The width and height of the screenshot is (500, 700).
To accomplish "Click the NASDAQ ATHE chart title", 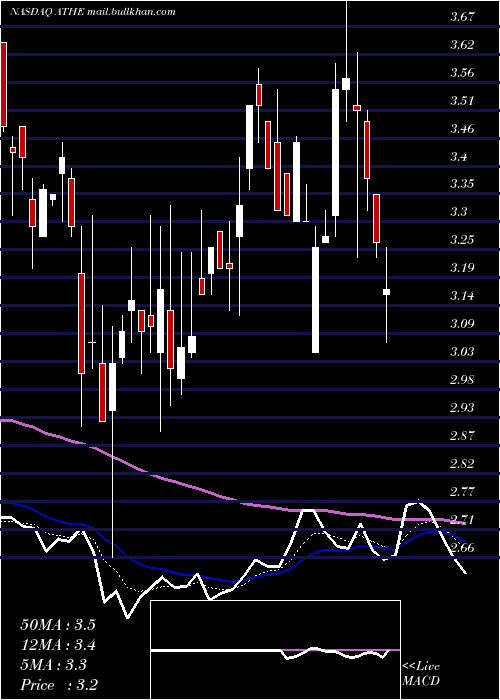I will point(93,12).
